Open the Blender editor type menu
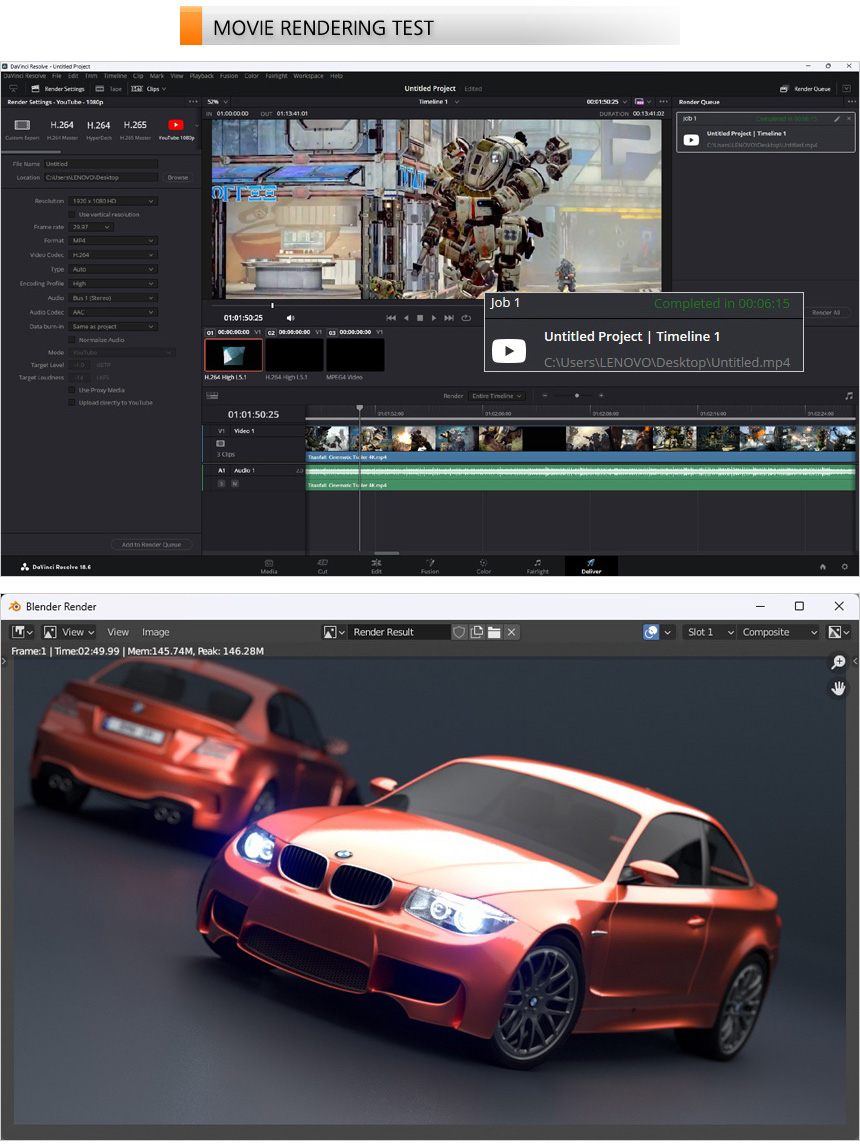The width and height of the screenshot is (860, 1145). pos(23,632)
